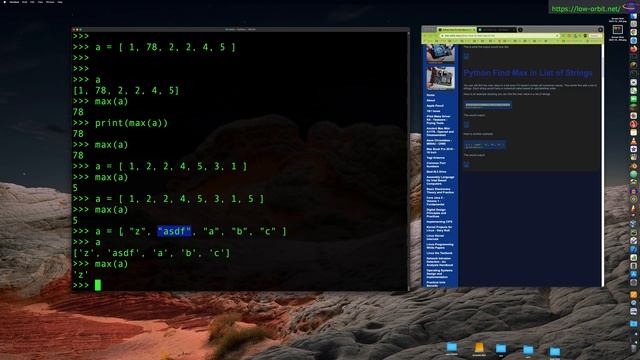Screen dimensions: 640x360
Task: Open Linux Programming White Papers link
Action: 440,246
